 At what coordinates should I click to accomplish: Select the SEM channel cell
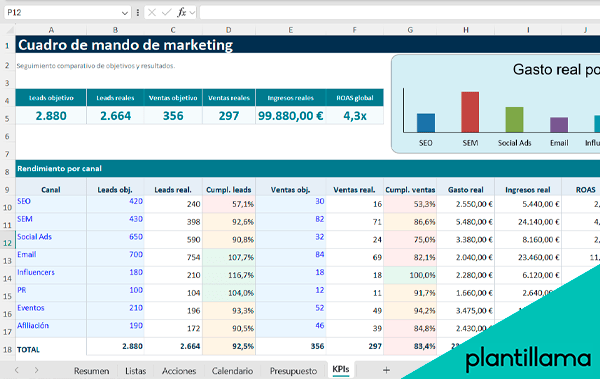[x=51, y=222]
